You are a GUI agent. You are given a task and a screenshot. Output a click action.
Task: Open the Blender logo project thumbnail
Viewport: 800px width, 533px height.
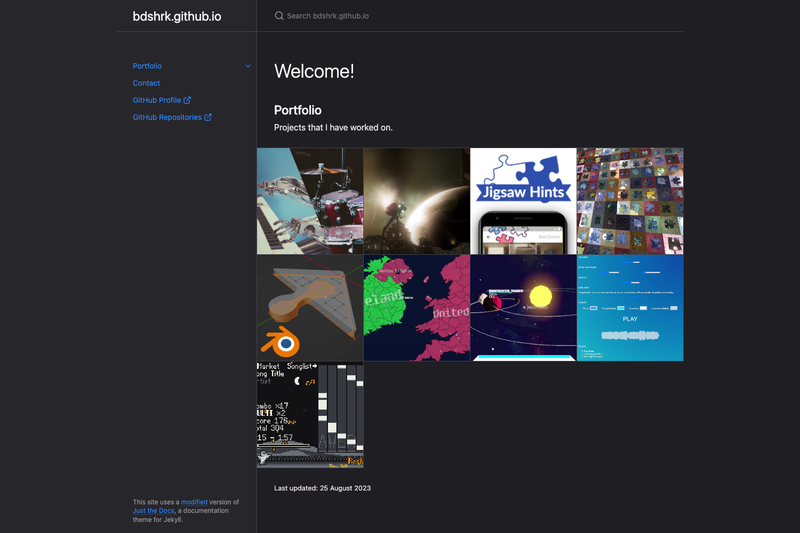(310, 308)
